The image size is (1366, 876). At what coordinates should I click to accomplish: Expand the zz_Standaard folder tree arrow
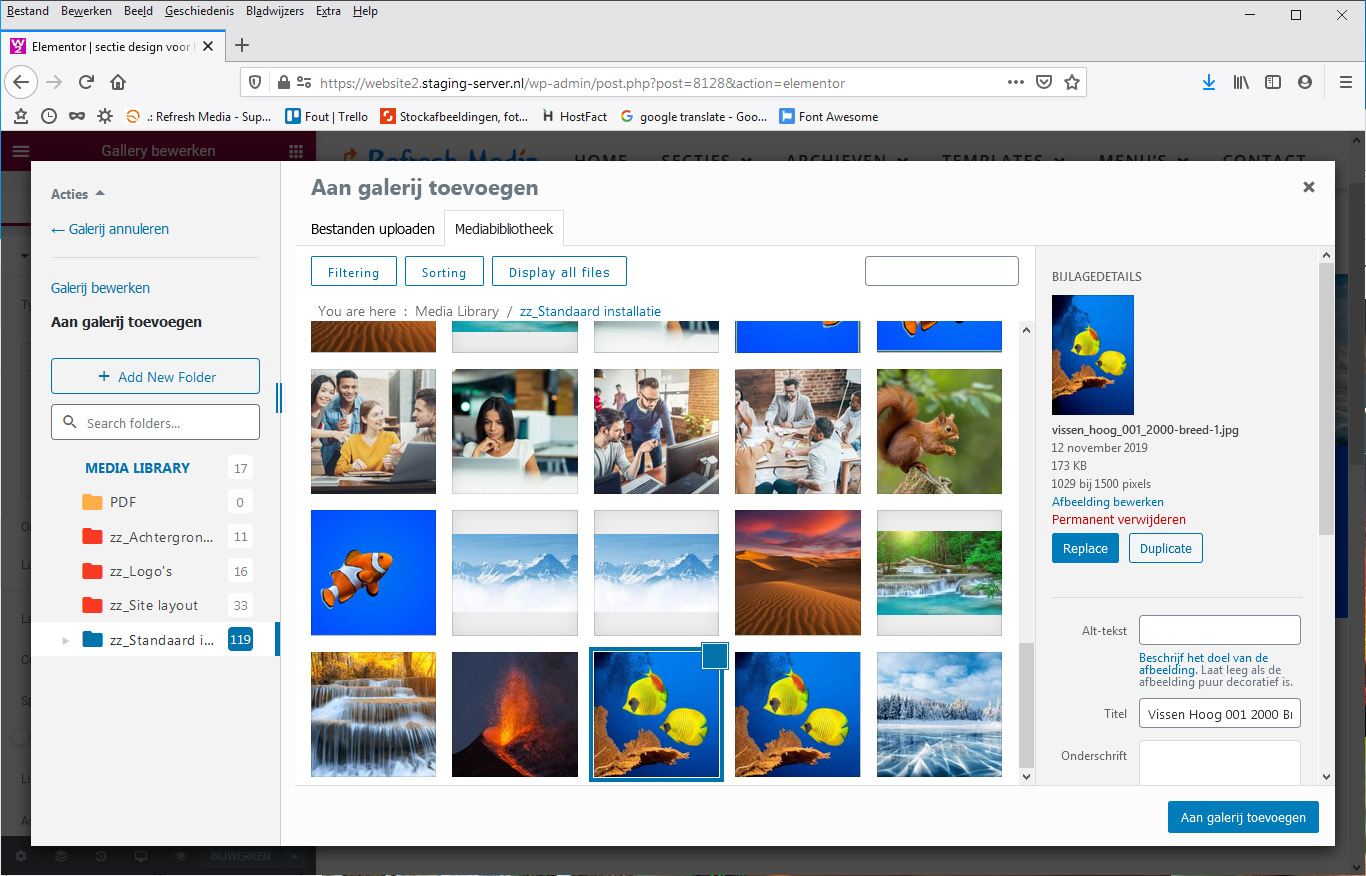[x=66, y=640]
